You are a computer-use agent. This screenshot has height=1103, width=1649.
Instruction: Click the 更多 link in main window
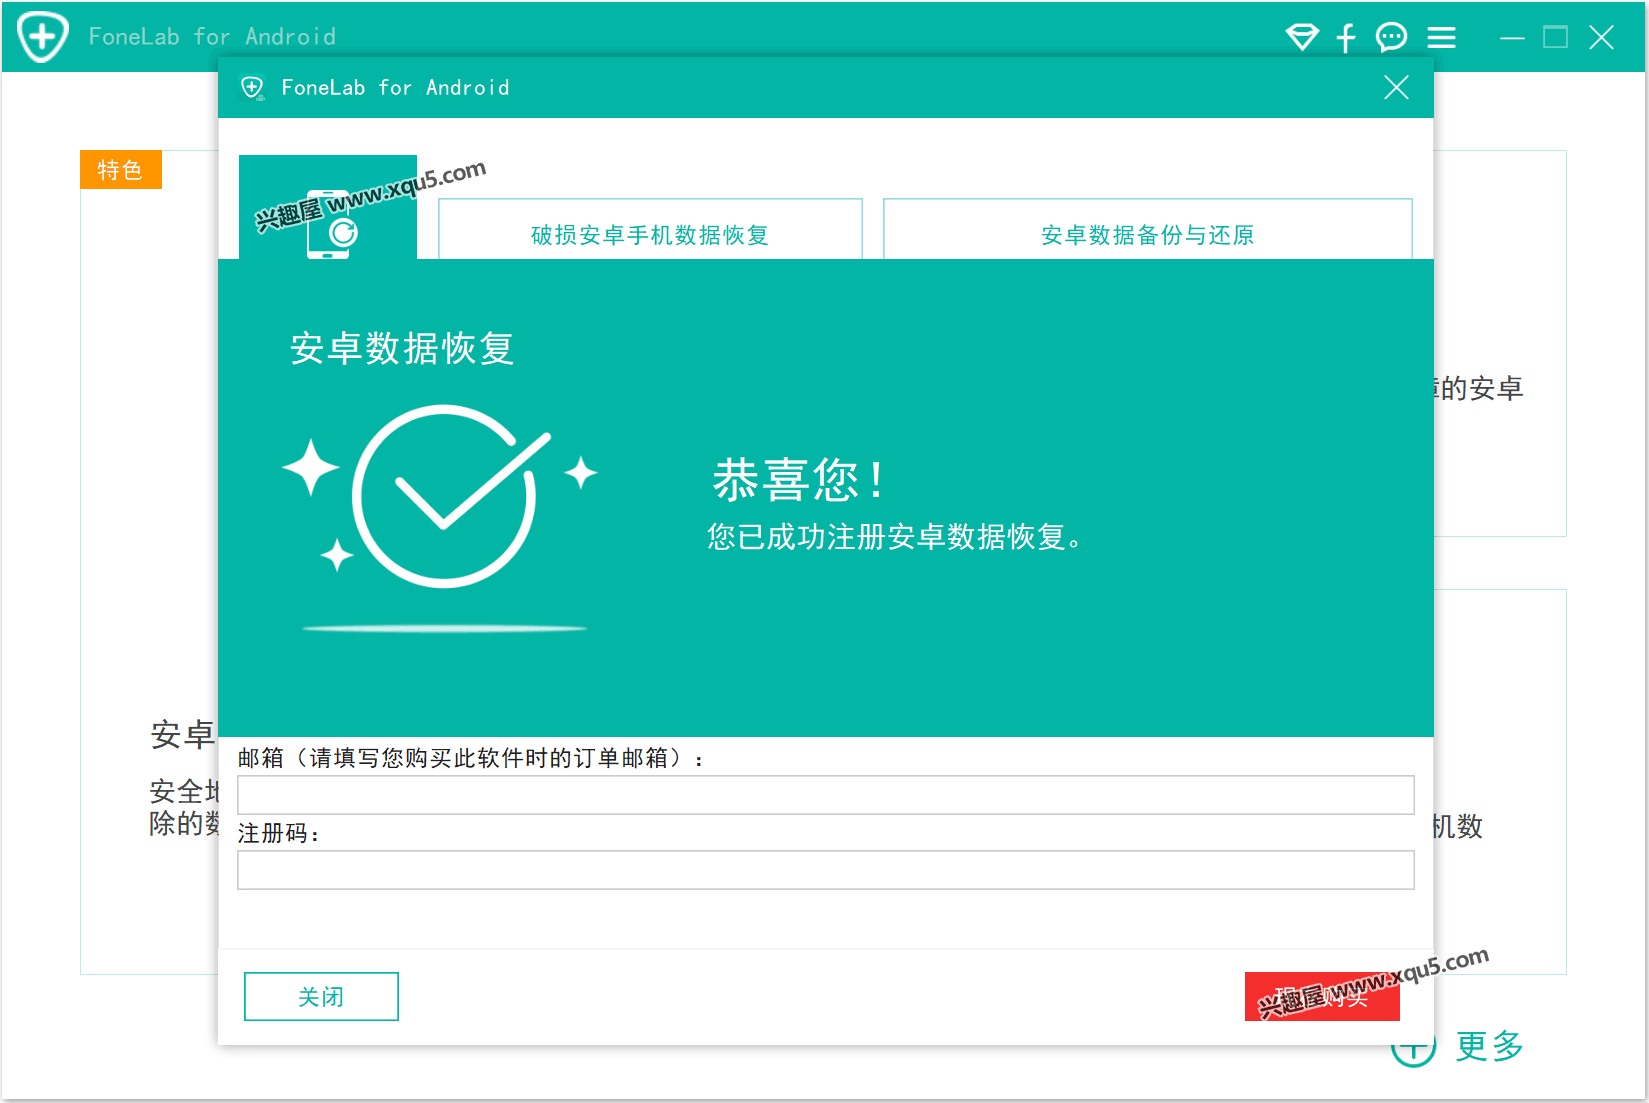(x=1489, y=1046)
